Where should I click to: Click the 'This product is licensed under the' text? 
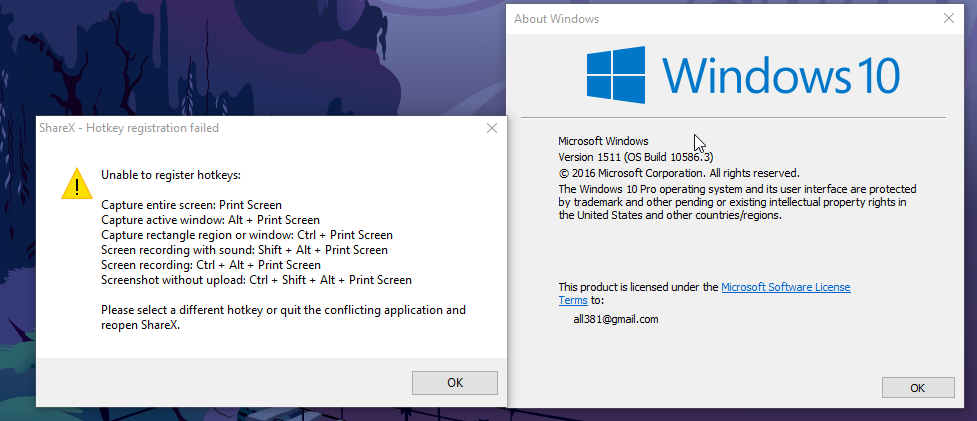[639, 287]
